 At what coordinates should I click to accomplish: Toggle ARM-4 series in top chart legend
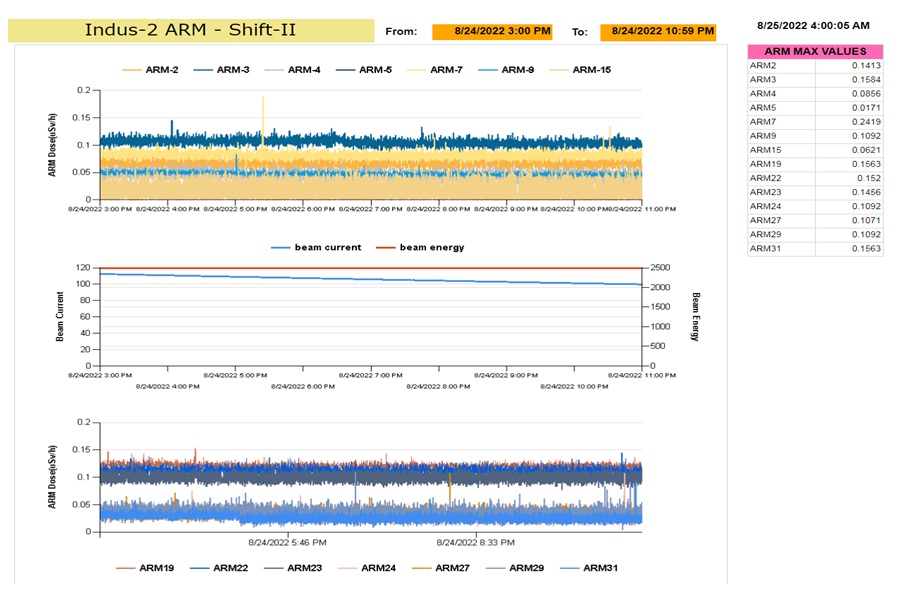tap(293, 69)
